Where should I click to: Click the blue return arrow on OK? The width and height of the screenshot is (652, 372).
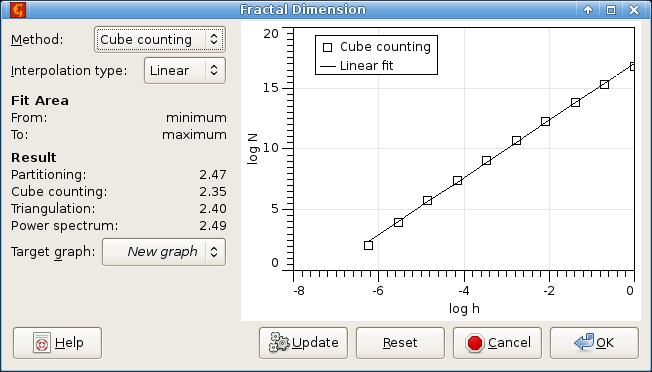coord(584,342)
